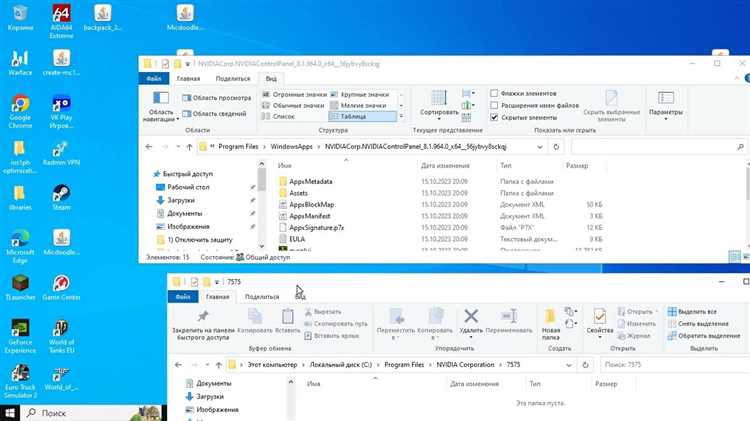
Task: Refresh the 7575 window address bar
Action: pyautogui.click(x=585, y=365)
